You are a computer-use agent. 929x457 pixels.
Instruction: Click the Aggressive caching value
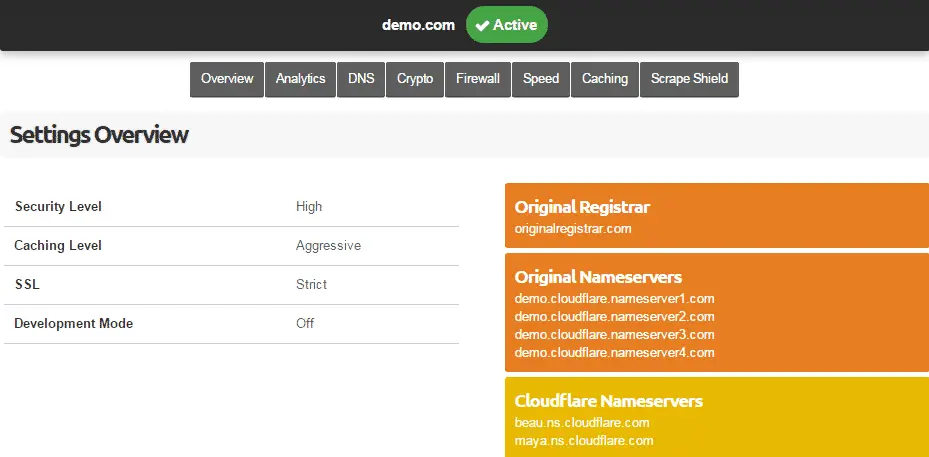pos(328,245)
